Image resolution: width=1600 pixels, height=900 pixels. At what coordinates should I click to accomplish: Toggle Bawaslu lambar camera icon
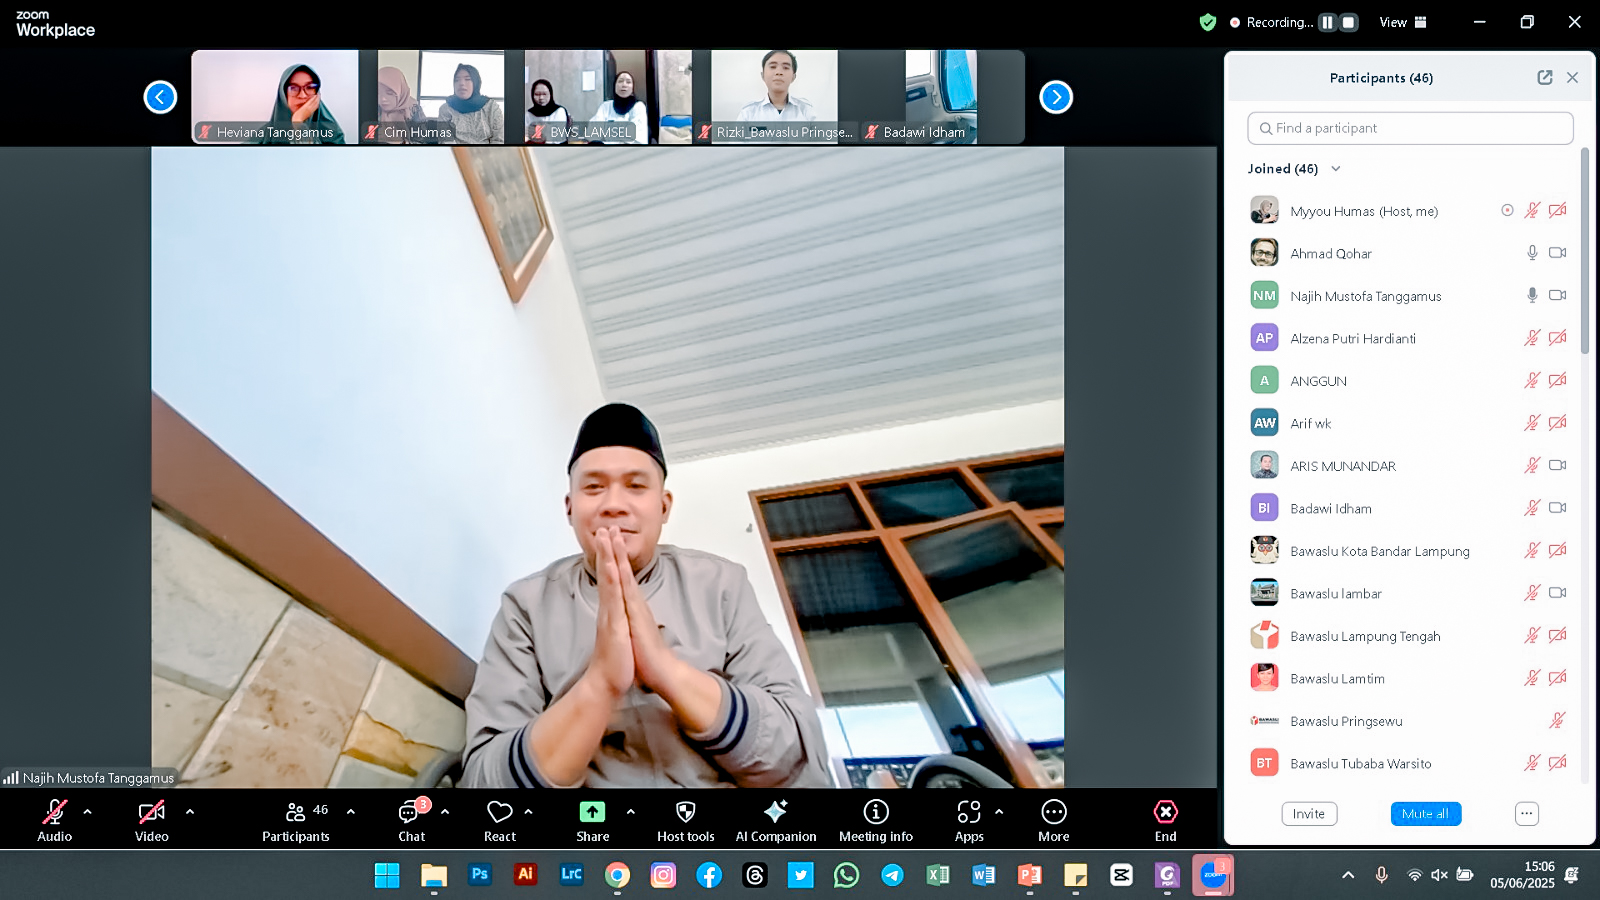pyautogui.click(x=1557, y=593)
